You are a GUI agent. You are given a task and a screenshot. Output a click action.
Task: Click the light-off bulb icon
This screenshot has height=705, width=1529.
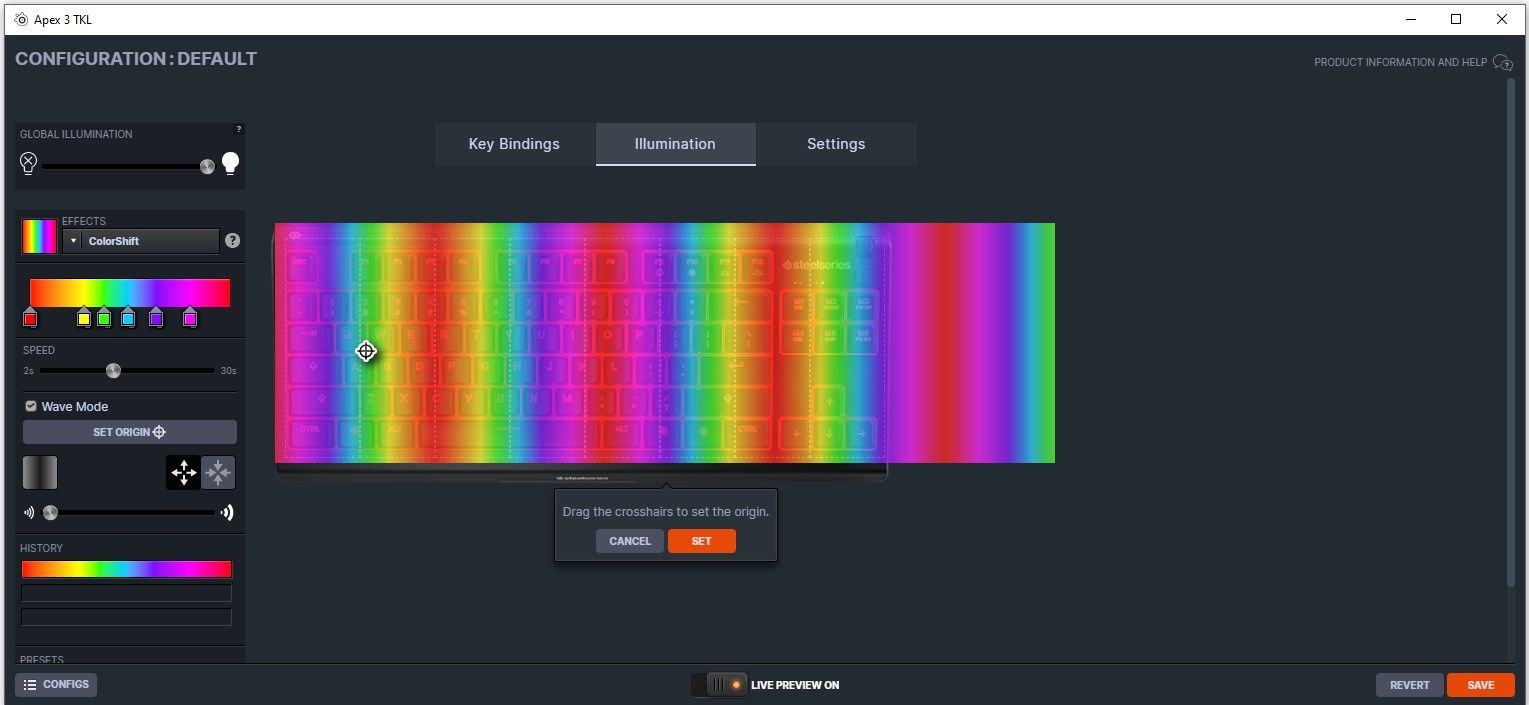(x=28, y=164)
